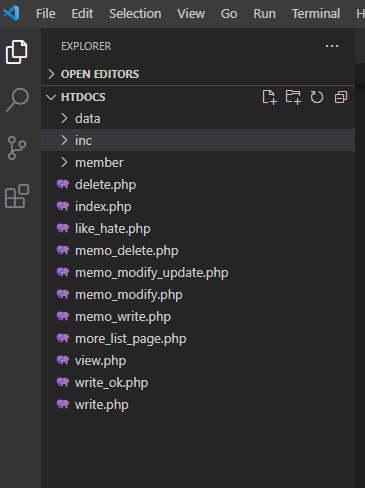Create a new folder in HTDOCS
Screen dimensions: 365x488
[293, 97]
